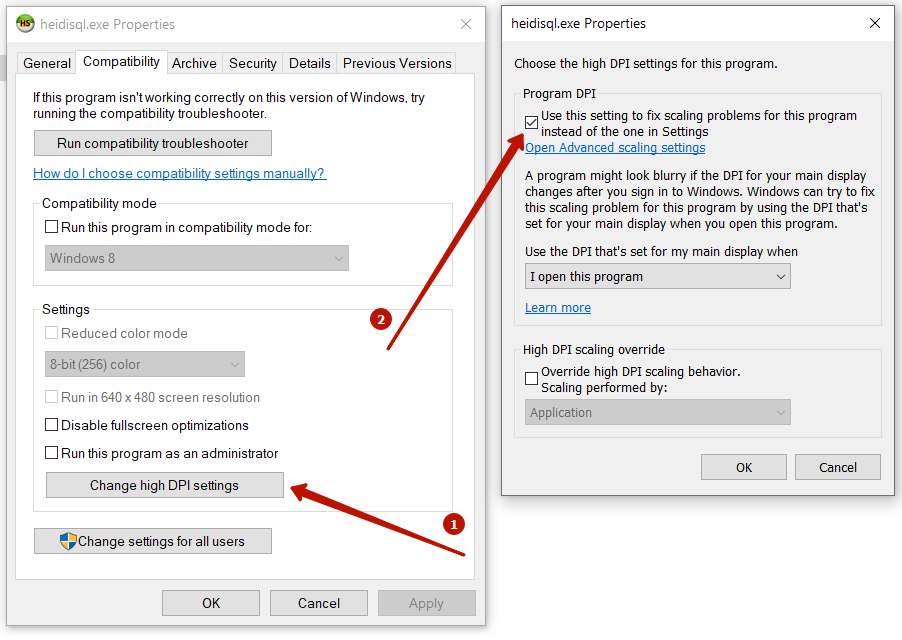Click Change high DPI settings button
This screenshot has height=640, width=902.
[x=165, y=485]
